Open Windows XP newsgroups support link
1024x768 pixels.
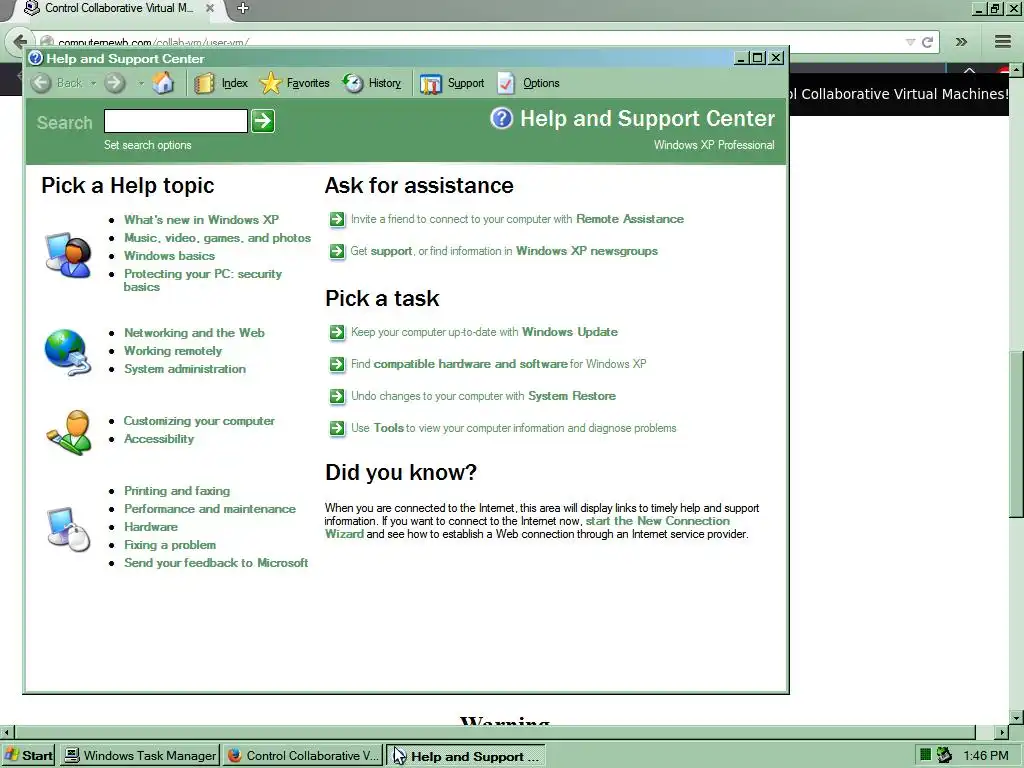pos(586,251)
